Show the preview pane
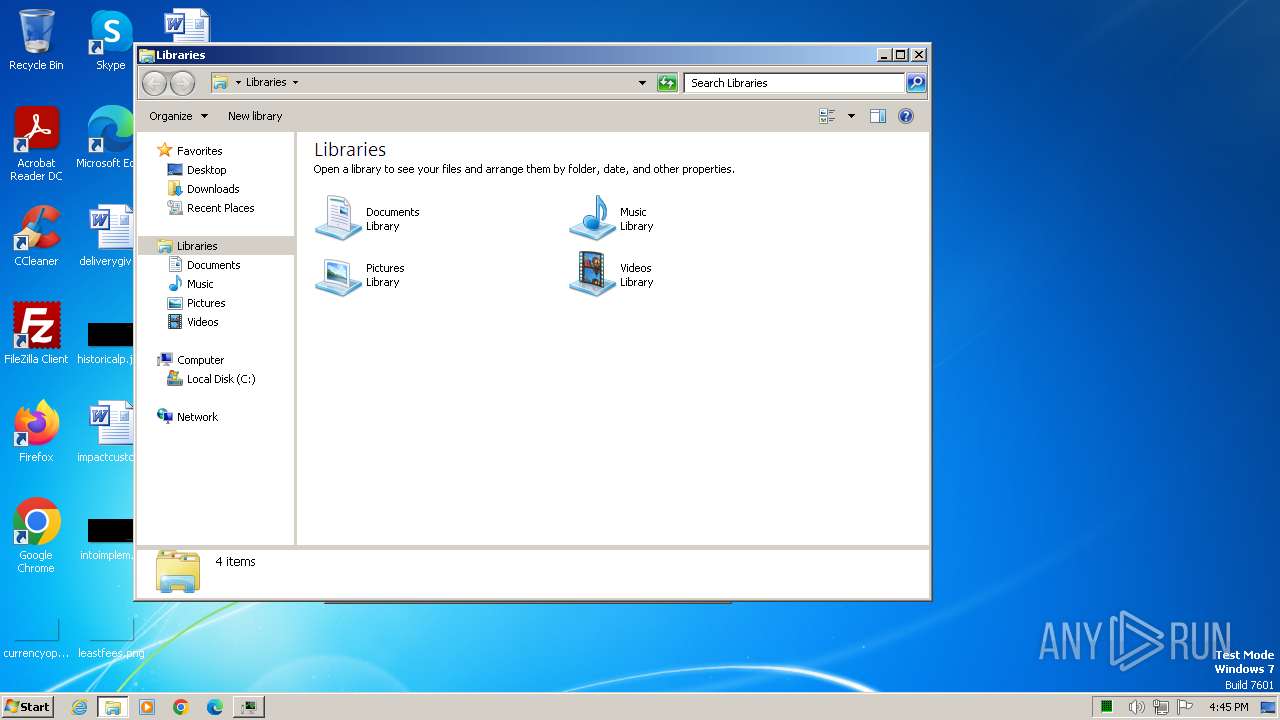This screenshot has width=1280, height=720. pos(878,116)
